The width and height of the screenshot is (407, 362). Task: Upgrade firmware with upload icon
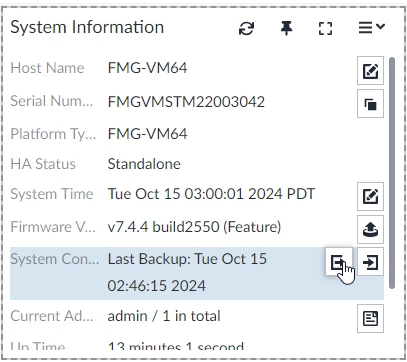click(x=370, y=229)
